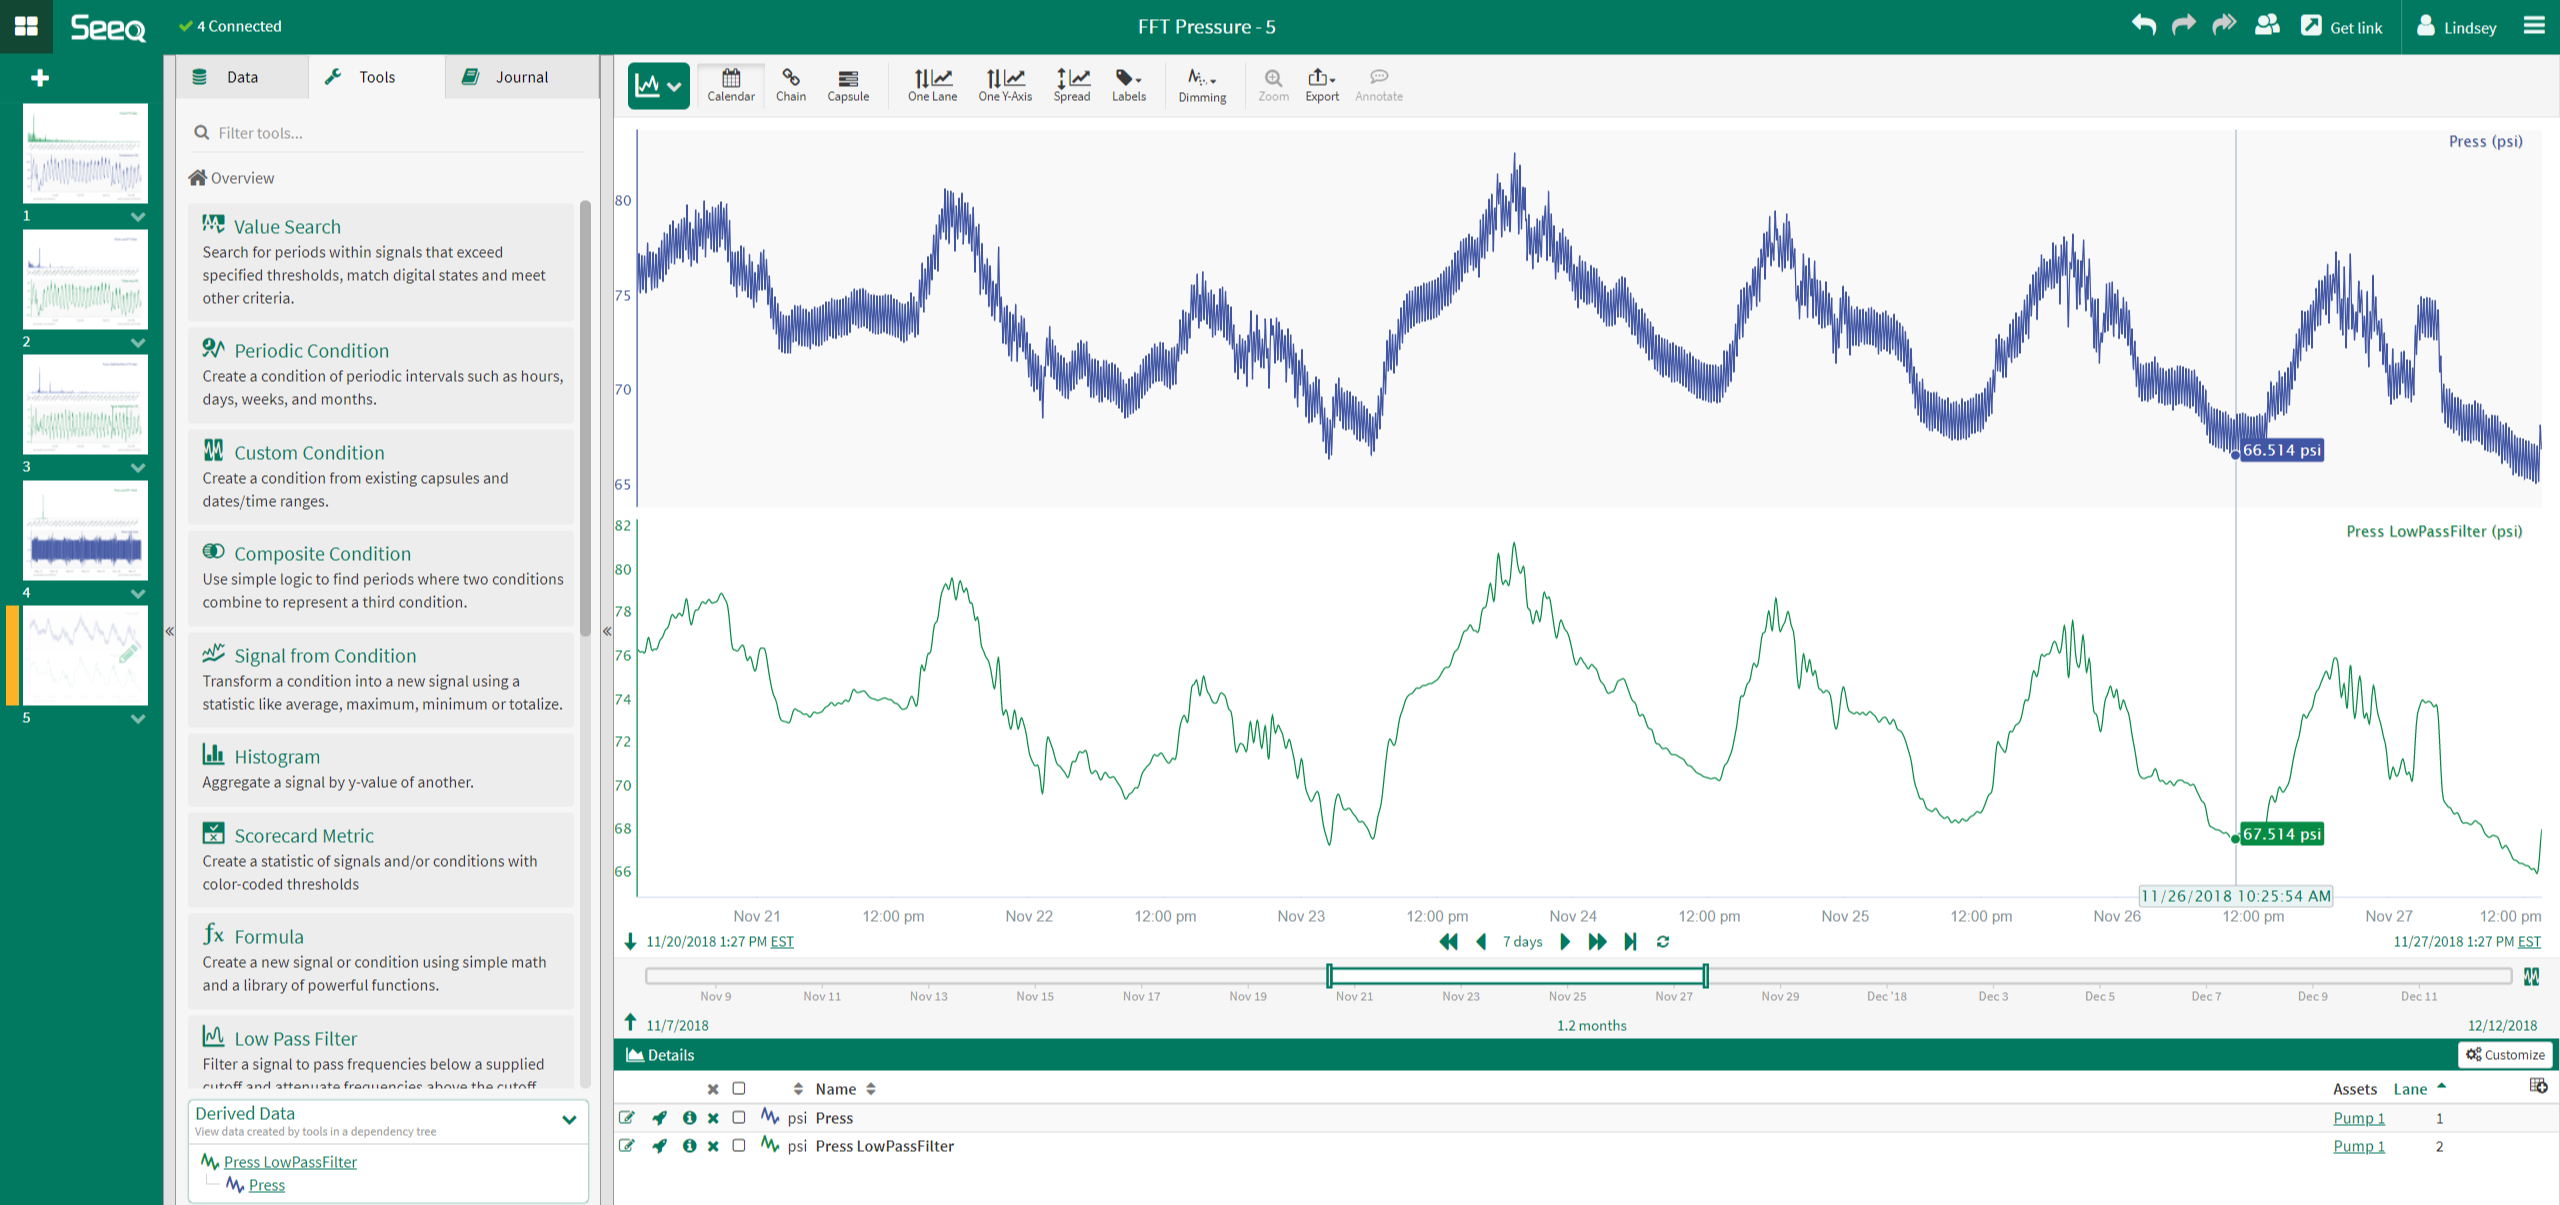Collapse the Derived Data panel
Viewport: 2560px width, 1205px height.
click(569, 1120)
